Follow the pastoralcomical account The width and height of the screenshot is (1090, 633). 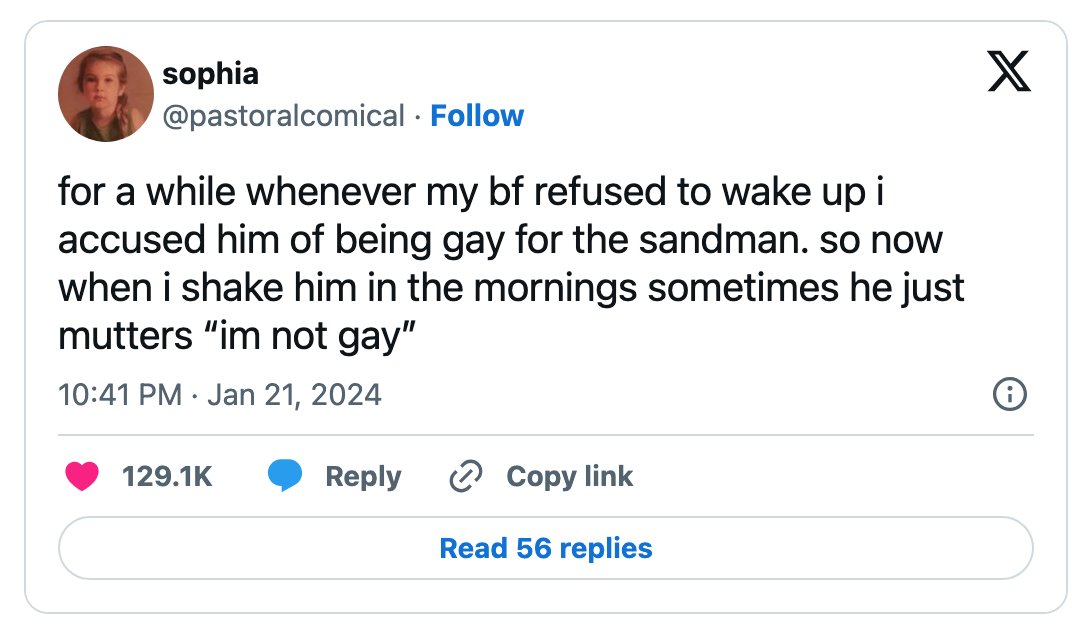coord(477,116)
